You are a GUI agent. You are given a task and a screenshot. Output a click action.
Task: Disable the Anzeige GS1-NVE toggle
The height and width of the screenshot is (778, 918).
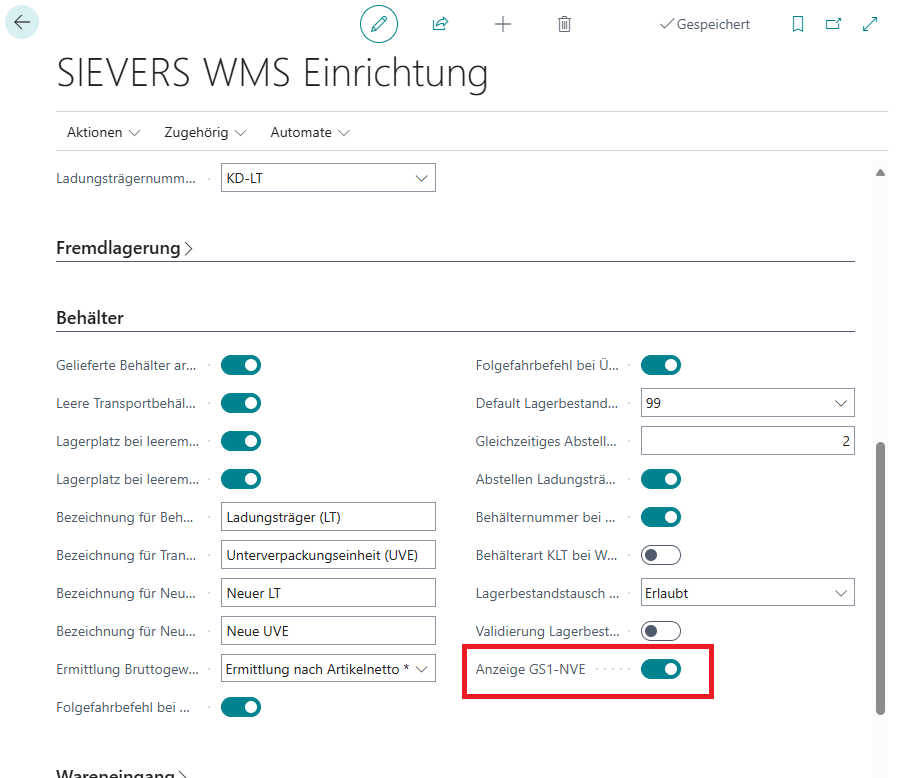click(x=660, y=669)
